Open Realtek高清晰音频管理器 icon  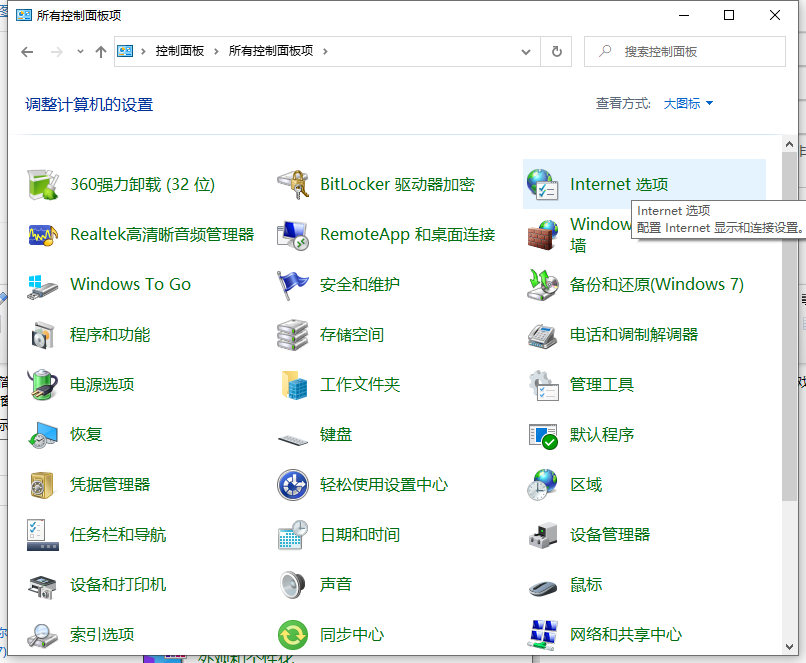click(43, 235)
